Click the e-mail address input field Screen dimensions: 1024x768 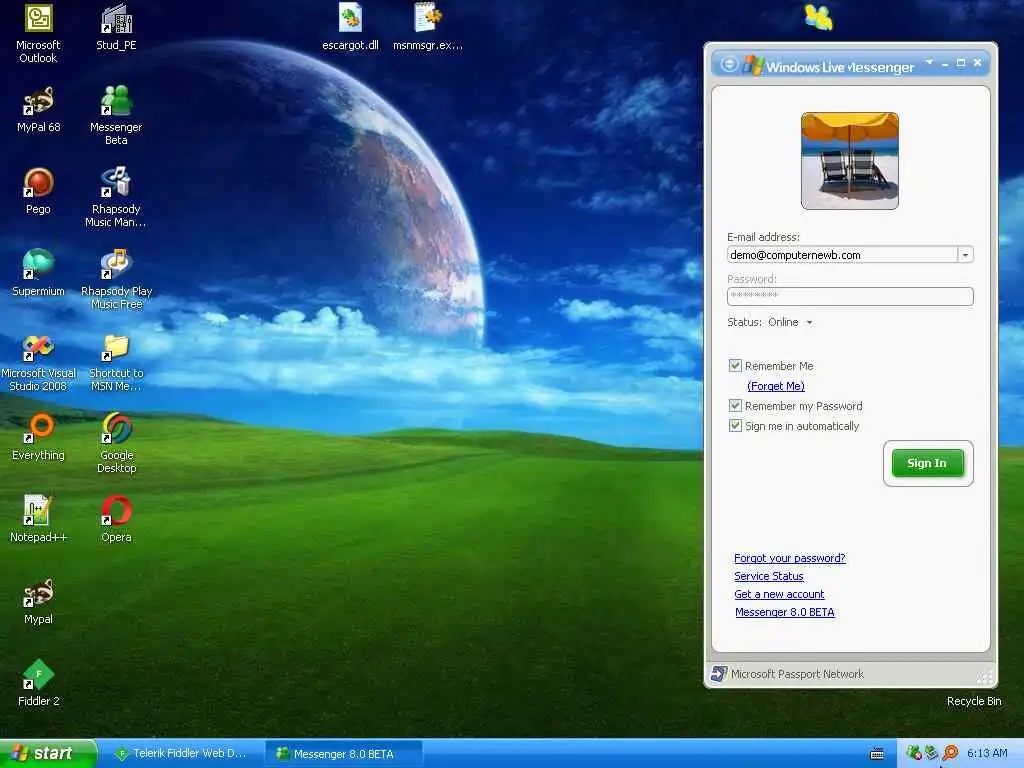coord(842,255)
